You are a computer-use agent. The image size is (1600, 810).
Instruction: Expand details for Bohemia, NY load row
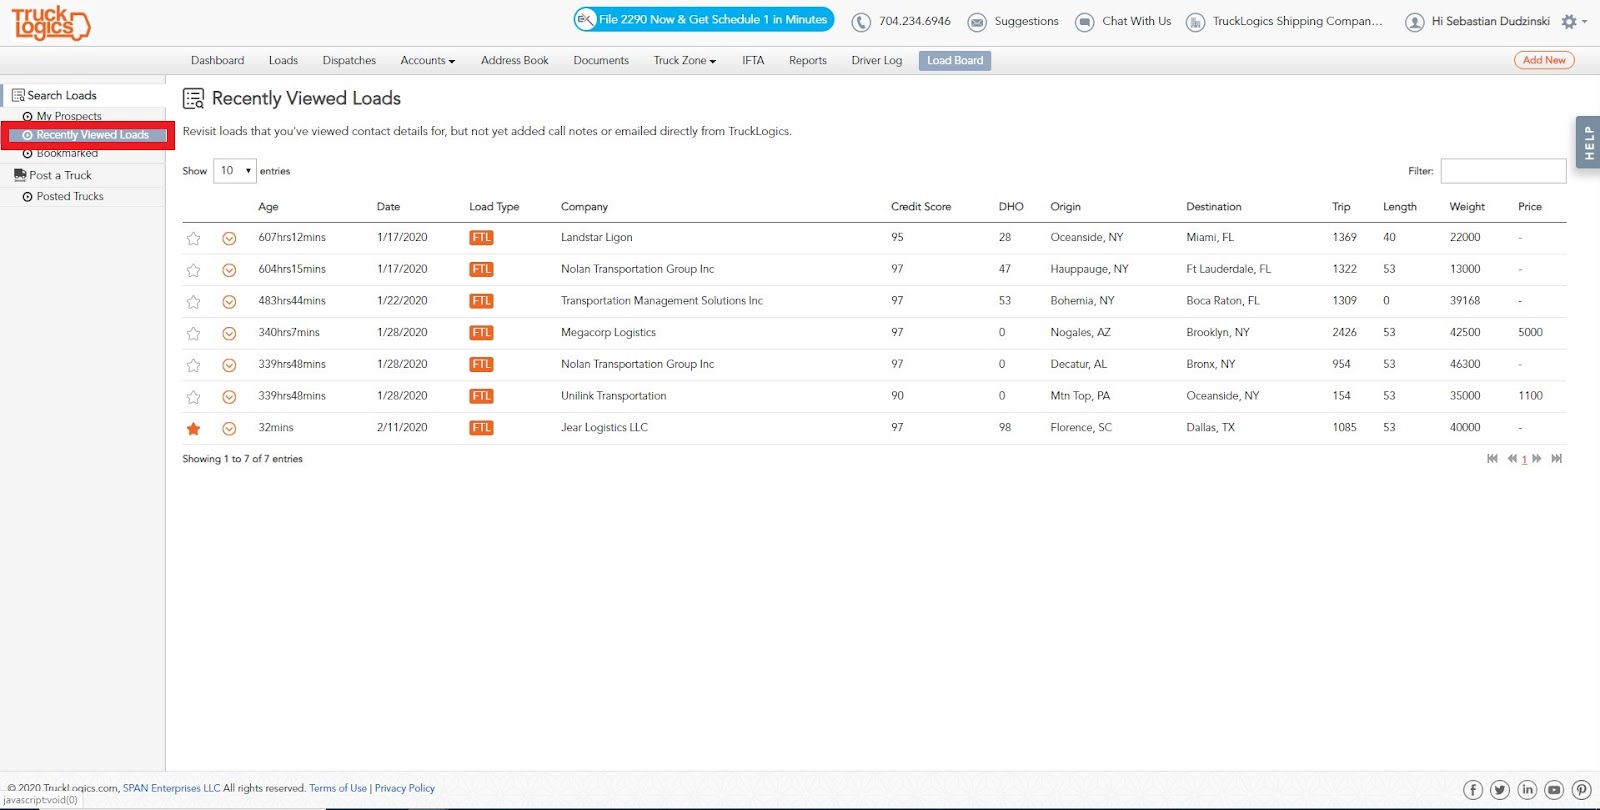click(x=229, y=301)
